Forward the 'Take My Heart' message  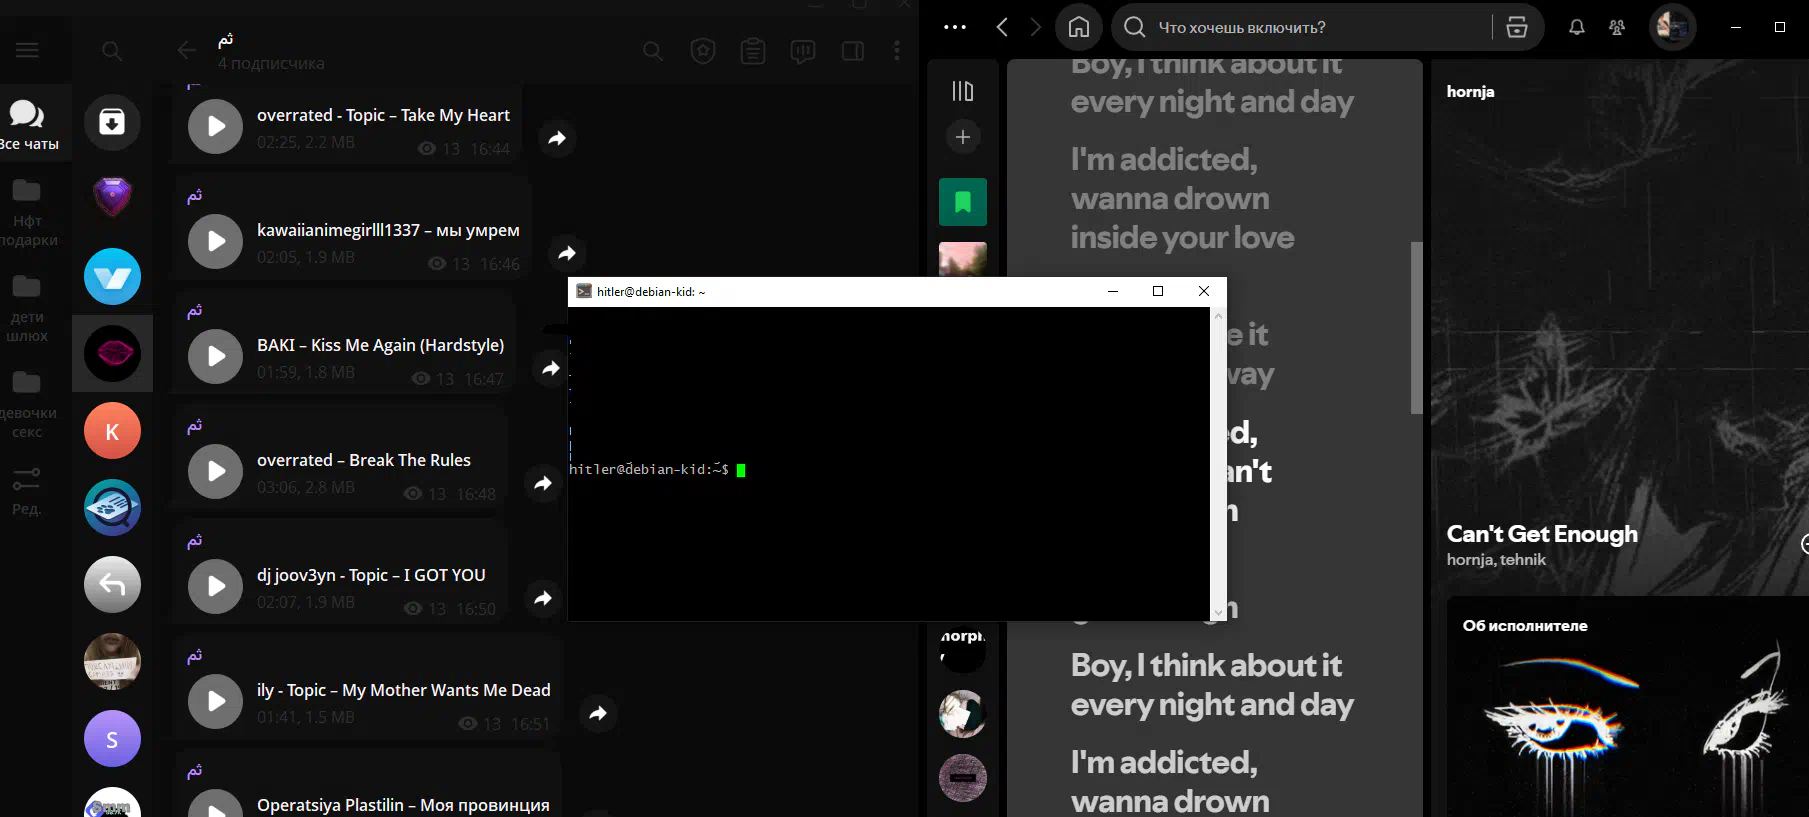[557, 138]
